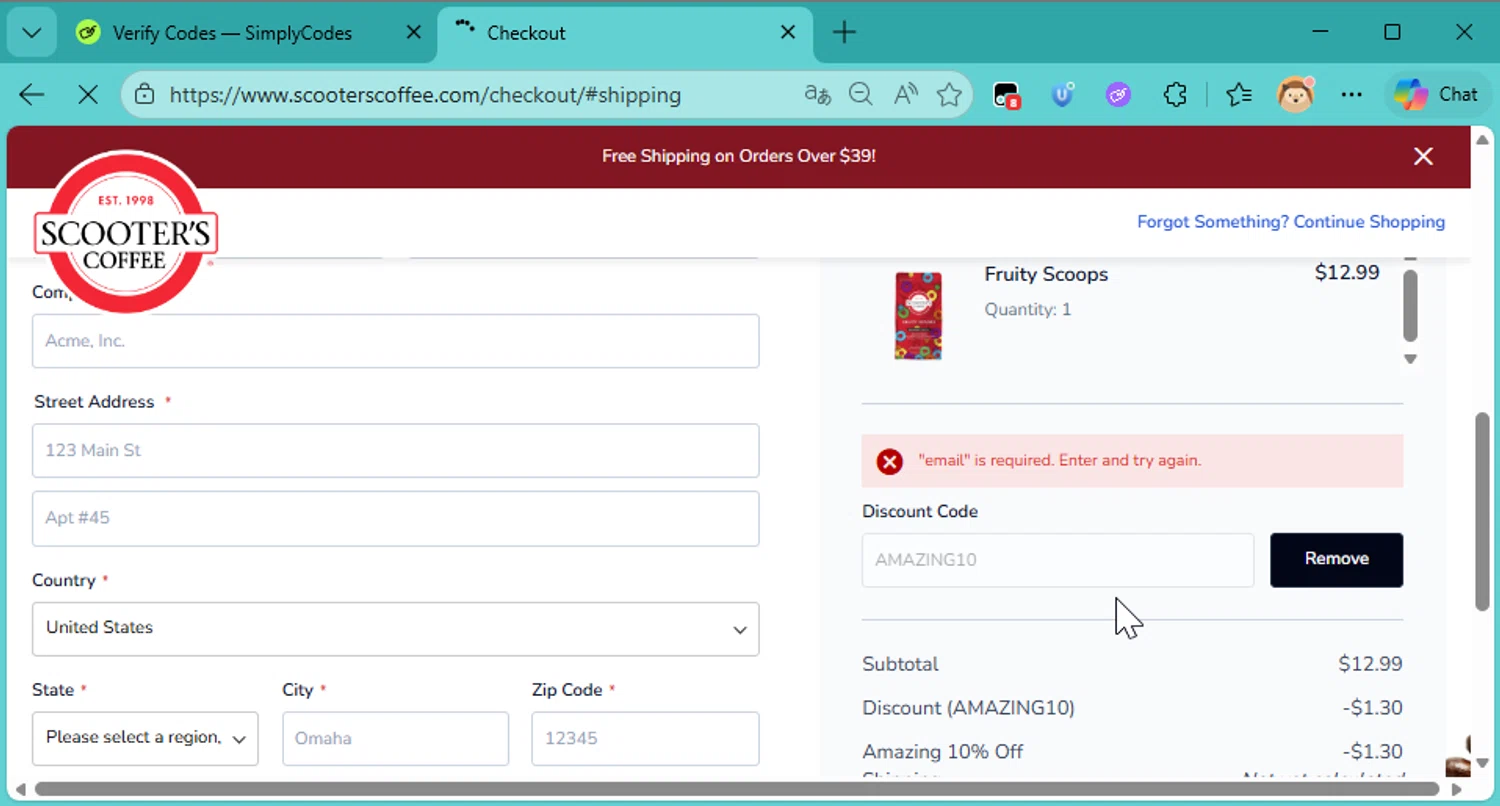
Task: Click the email is required error message
Action: coord(1060,461)
